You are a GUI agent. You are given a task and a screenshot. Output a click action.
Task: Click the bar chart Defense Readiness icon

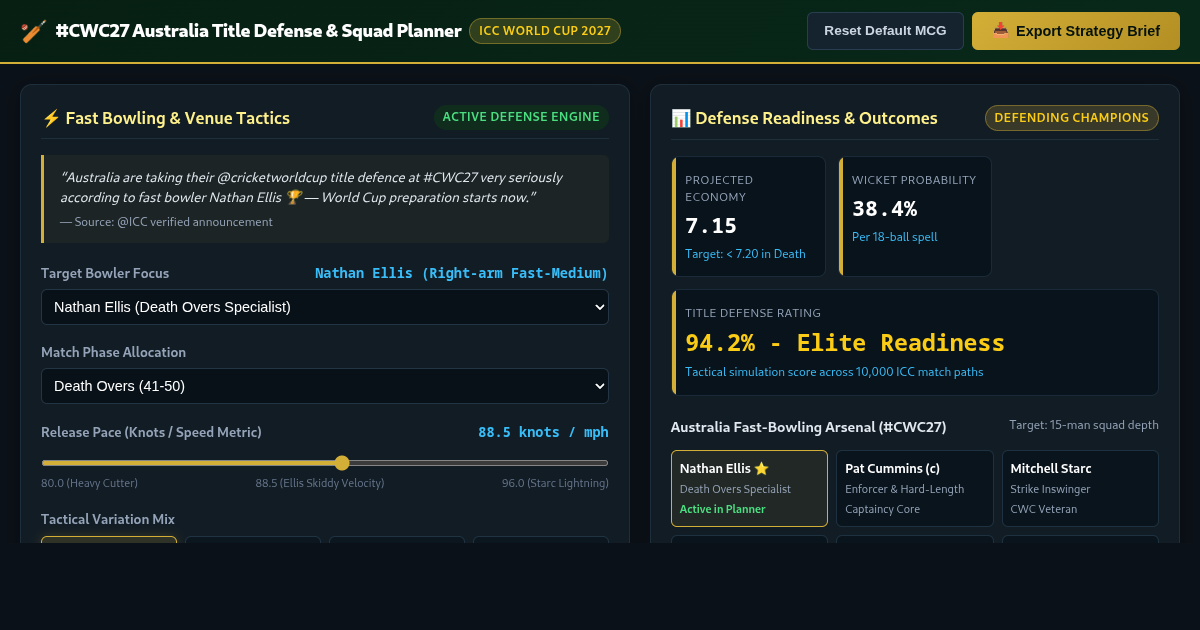[681, 118]
